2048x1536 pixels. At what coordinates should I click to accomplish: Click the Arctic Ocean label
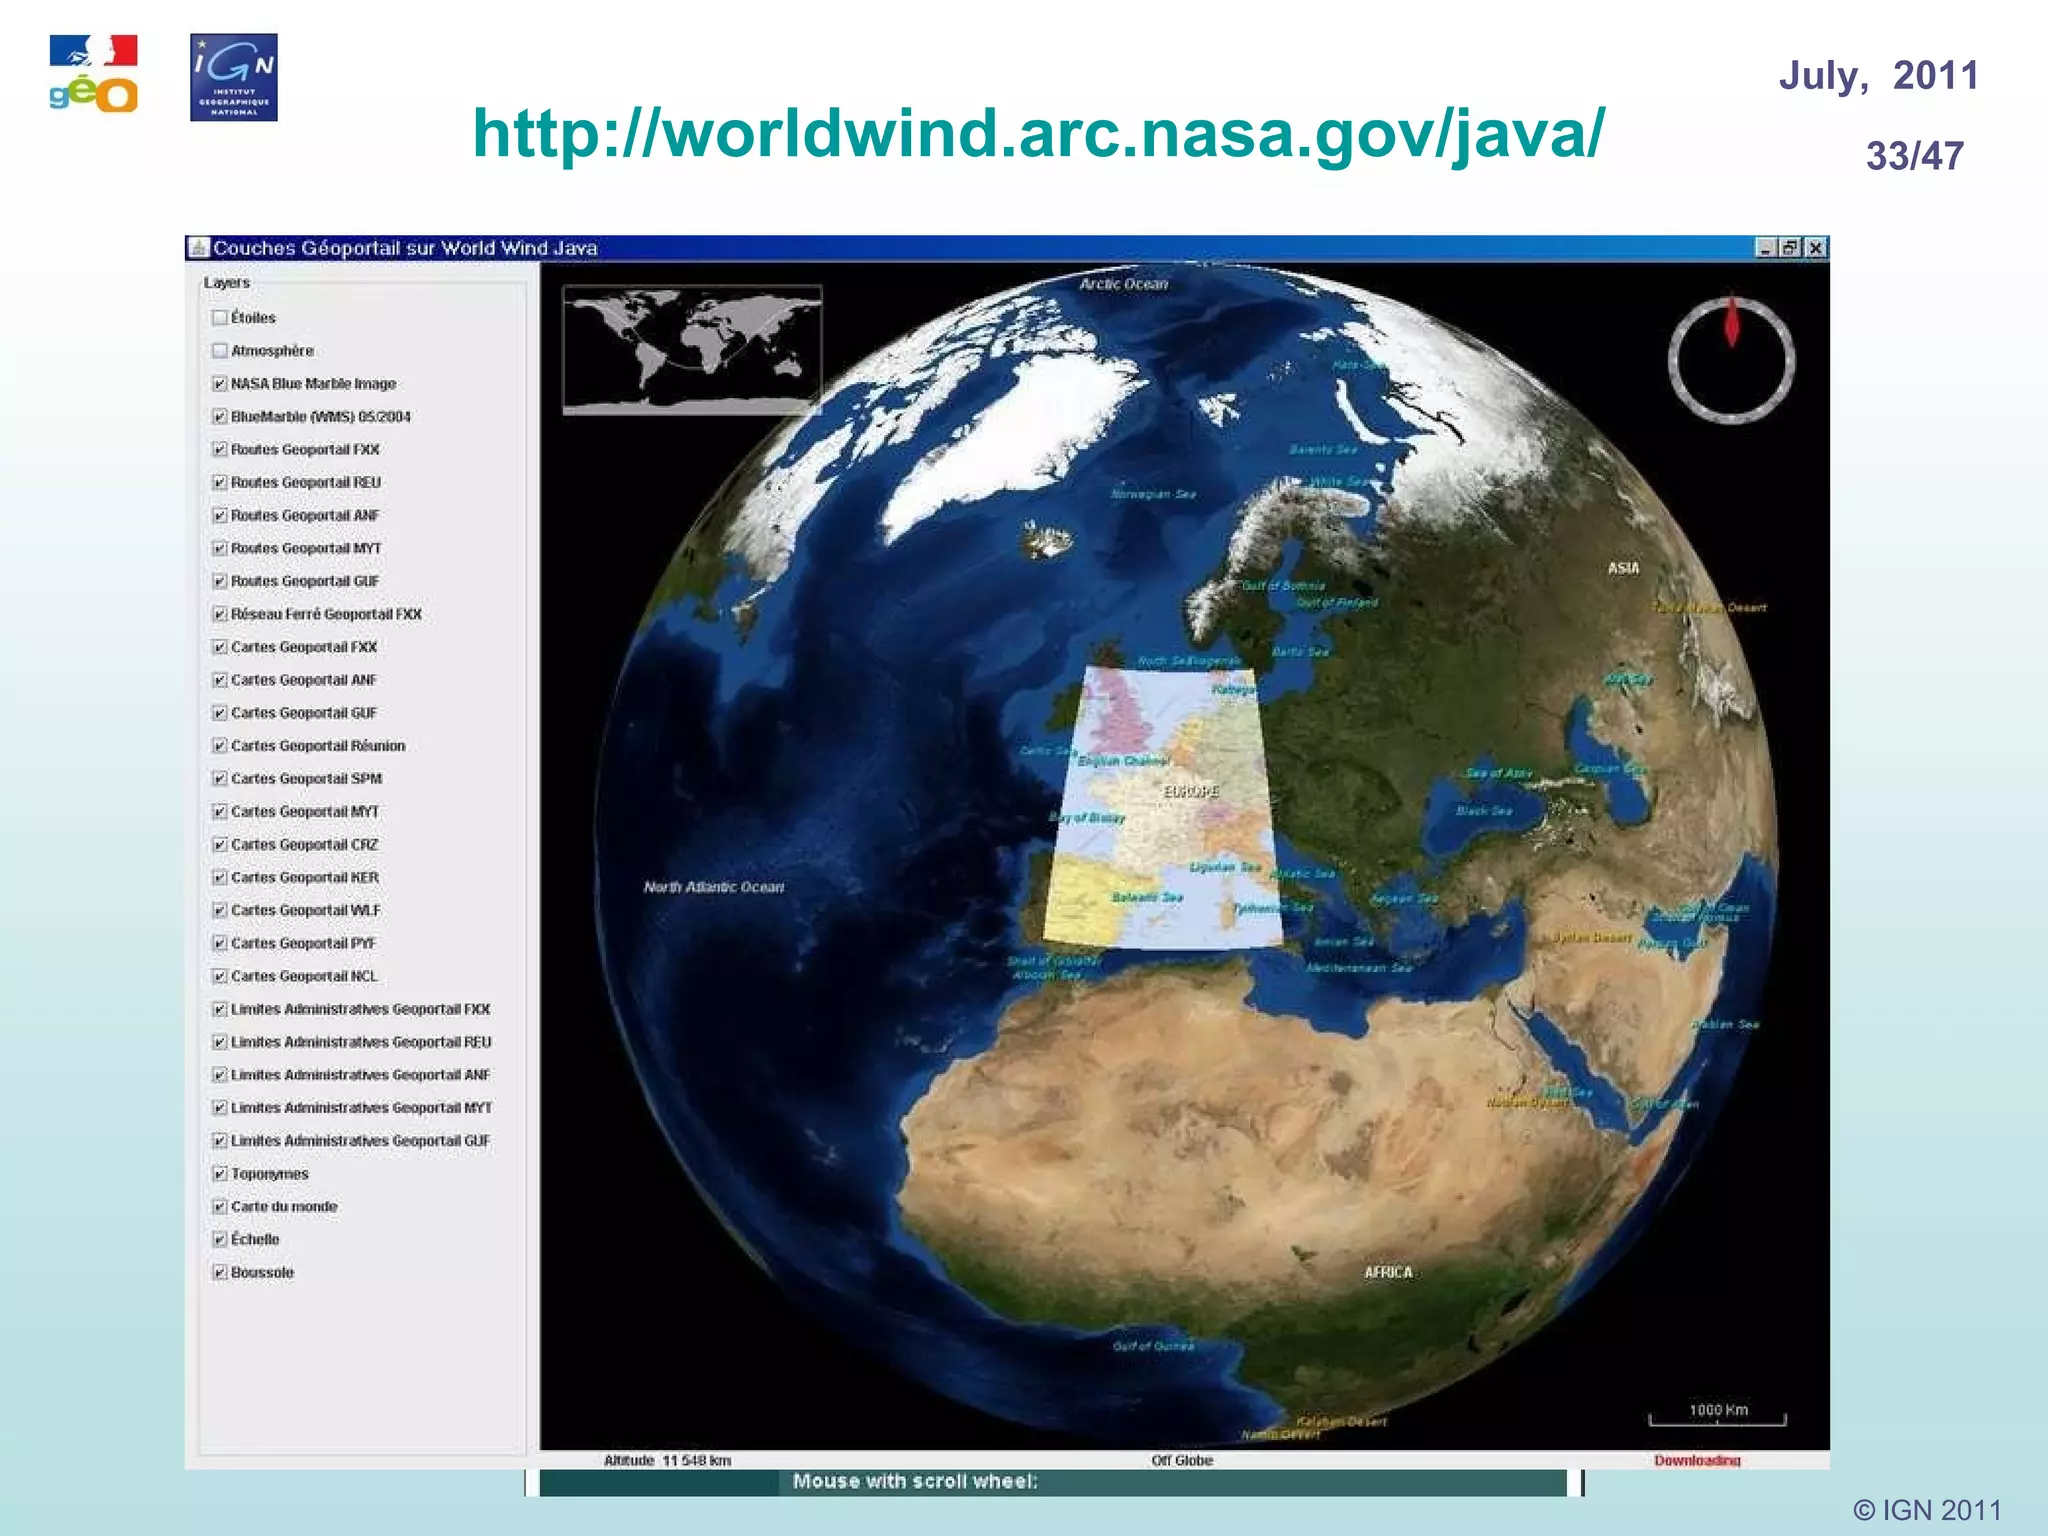(1123, 284)
